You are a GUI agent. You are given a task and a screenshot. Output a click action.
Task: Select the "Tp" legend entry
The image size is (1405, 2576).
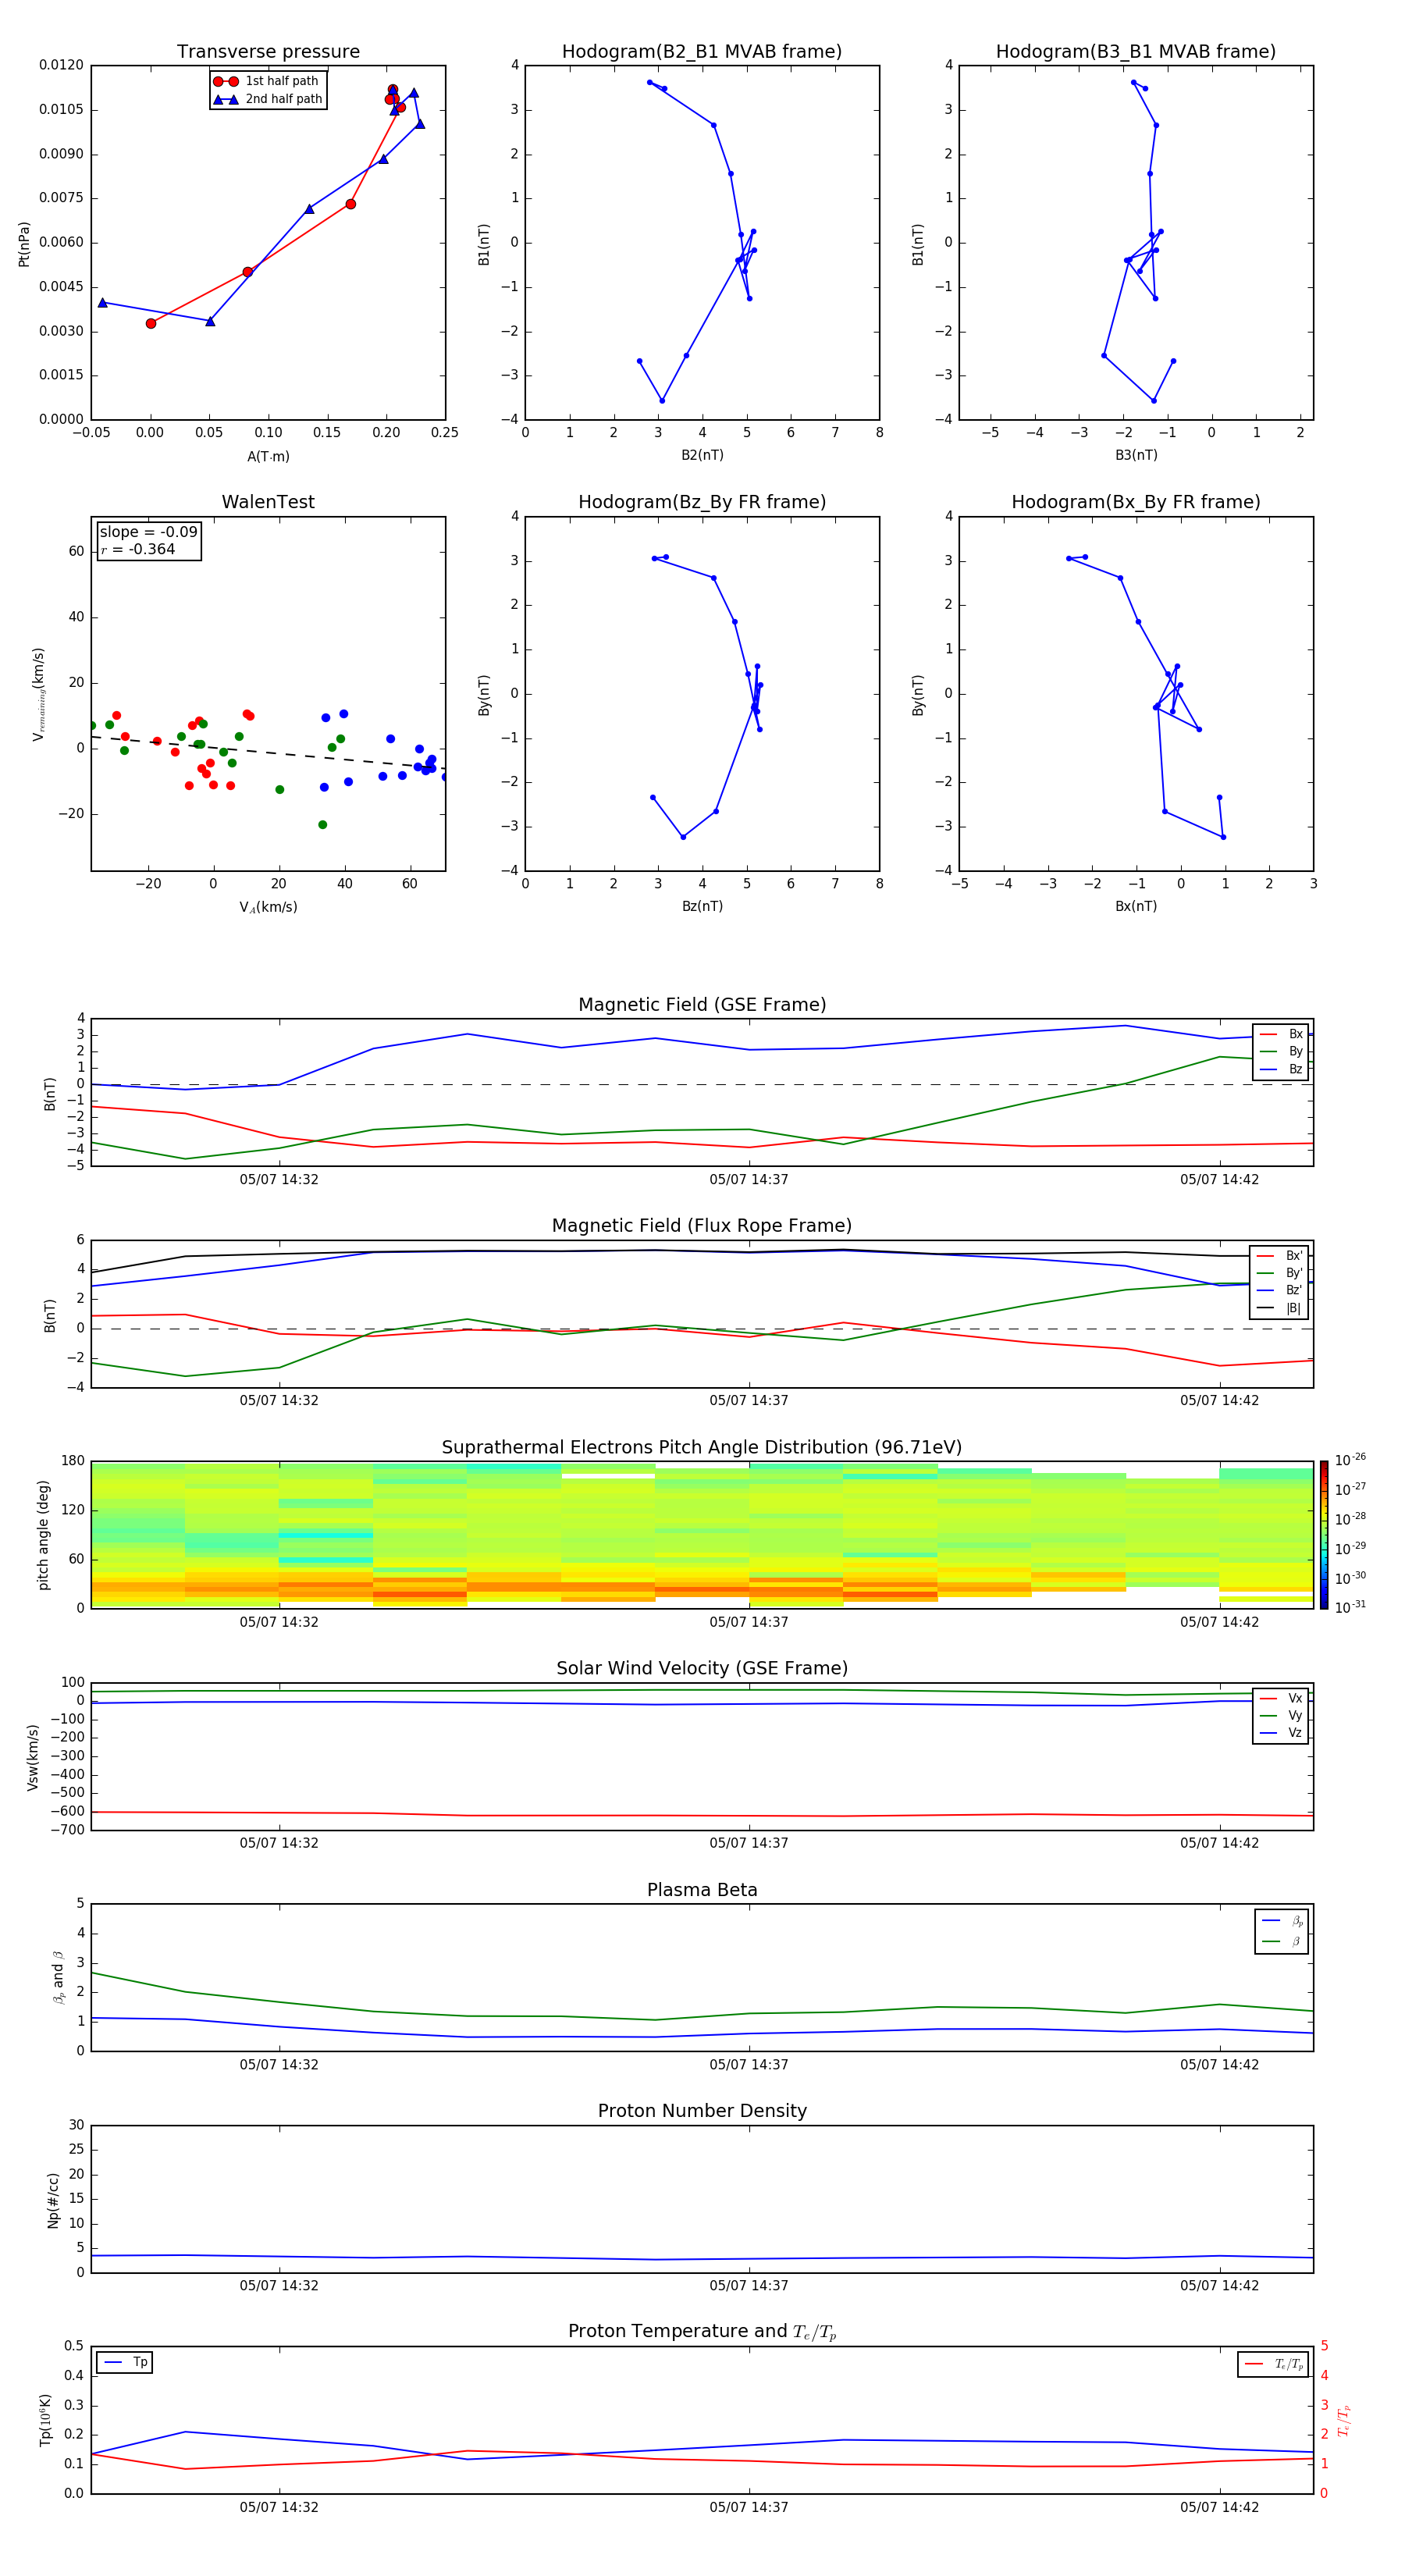coord(125,2363)
